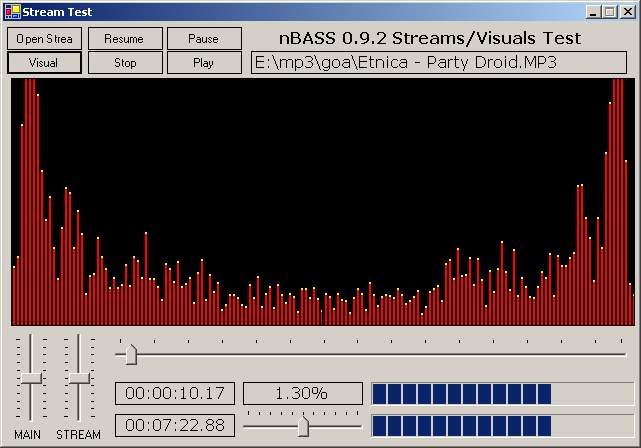This screenshot has height=448, width=641.
Task: Click the file path field showing Party Droid.MP3
Action: [439, 63]
